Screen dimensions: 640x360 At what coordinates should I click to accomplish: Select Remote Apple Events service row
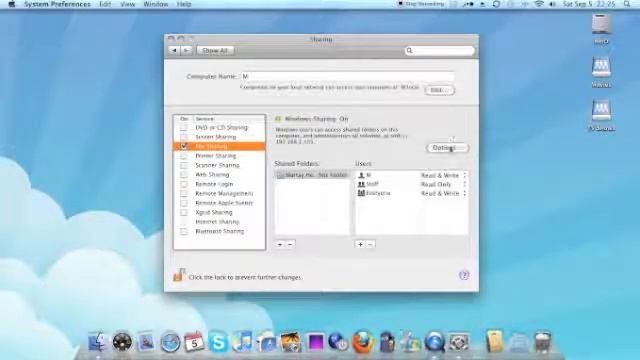[x=219, y=203]
